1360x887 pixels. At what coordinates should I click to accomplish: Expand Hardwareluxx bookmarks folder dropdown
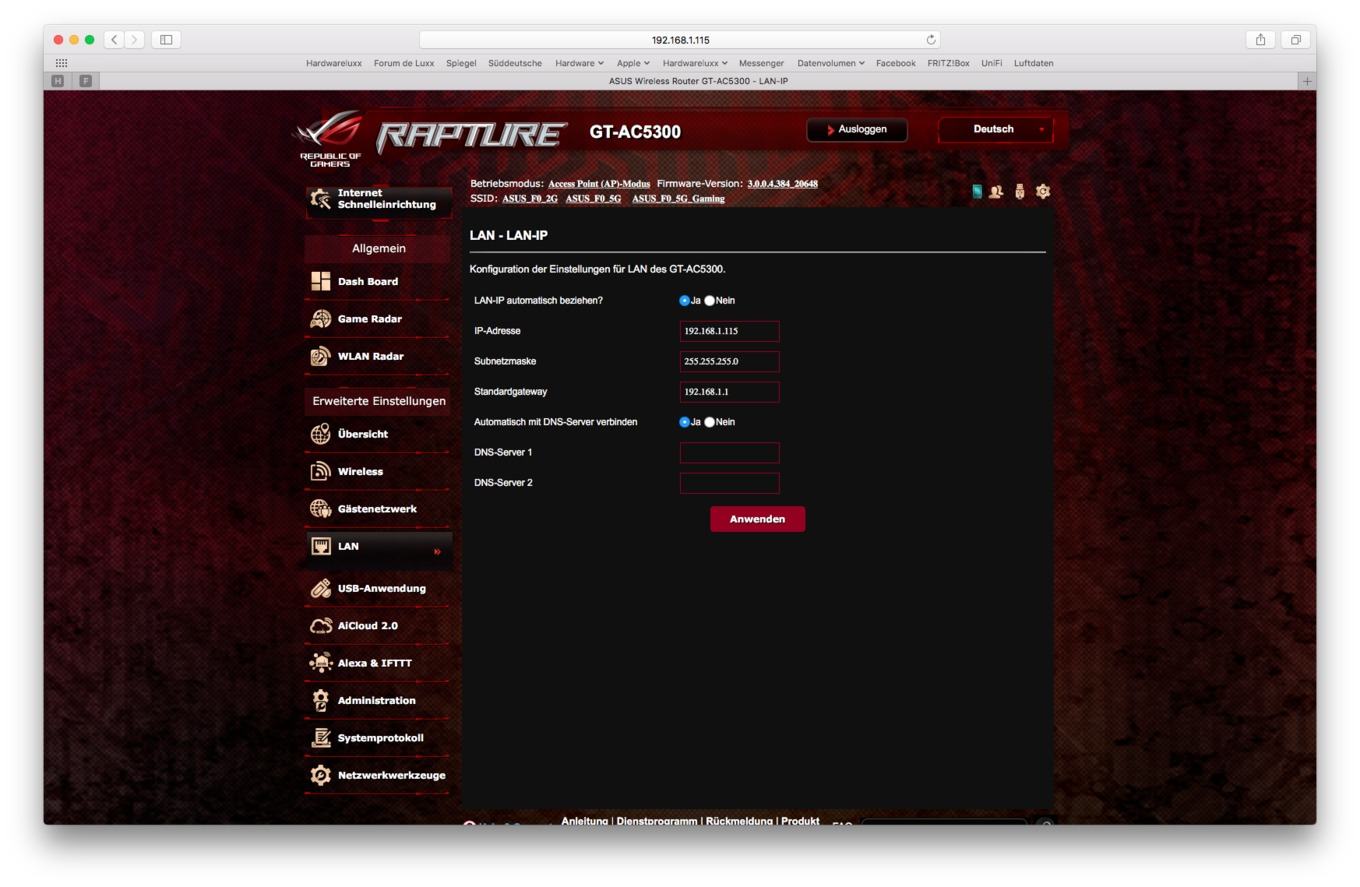click(x=695, y=63)
